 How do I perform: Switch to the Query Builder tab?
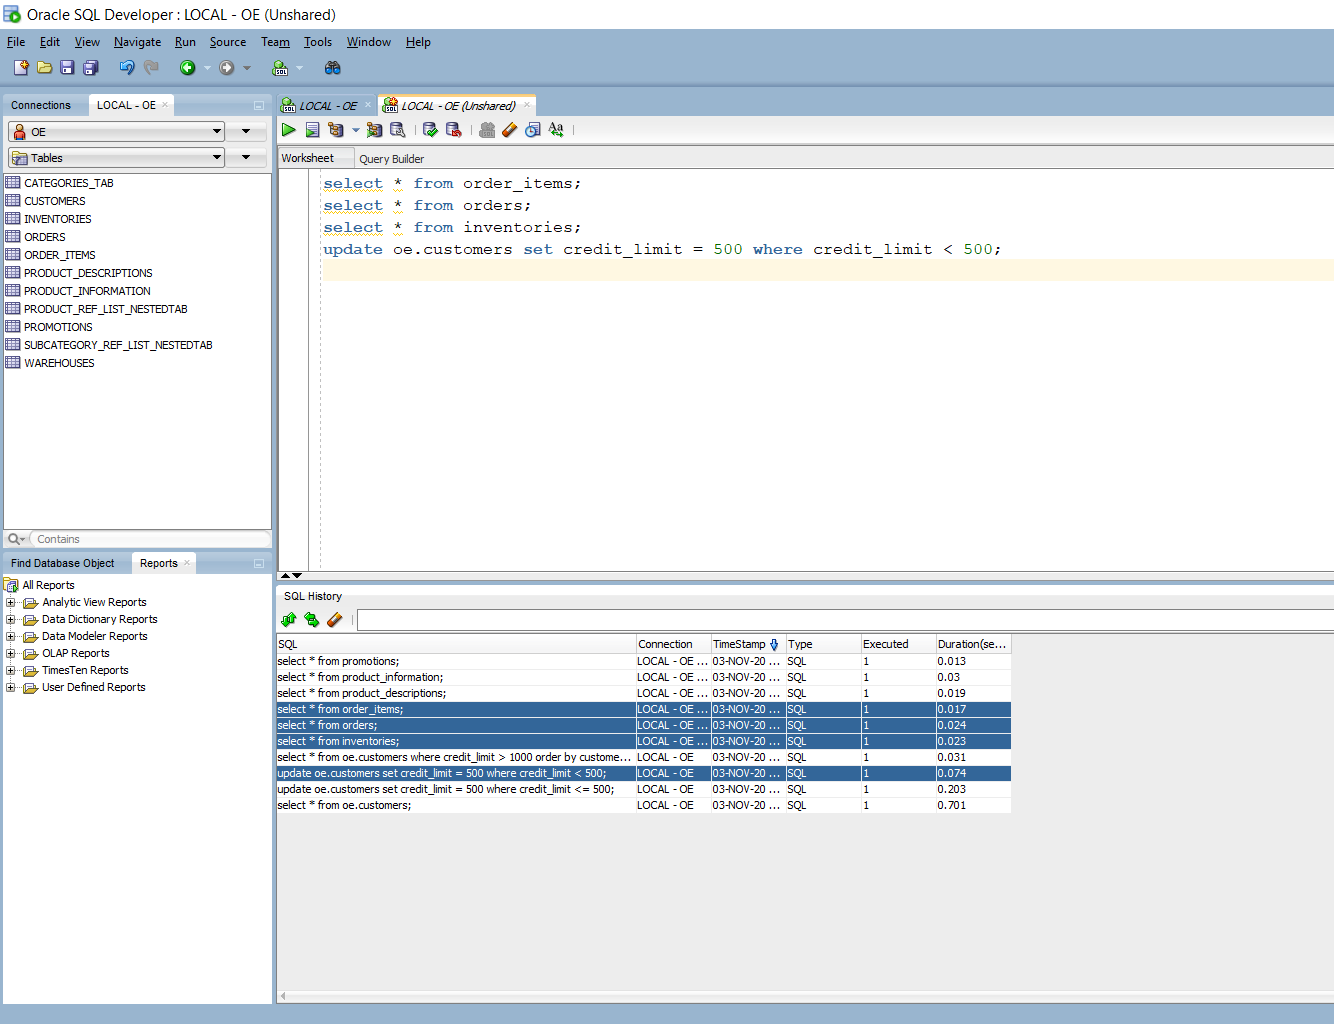(391, 158)
